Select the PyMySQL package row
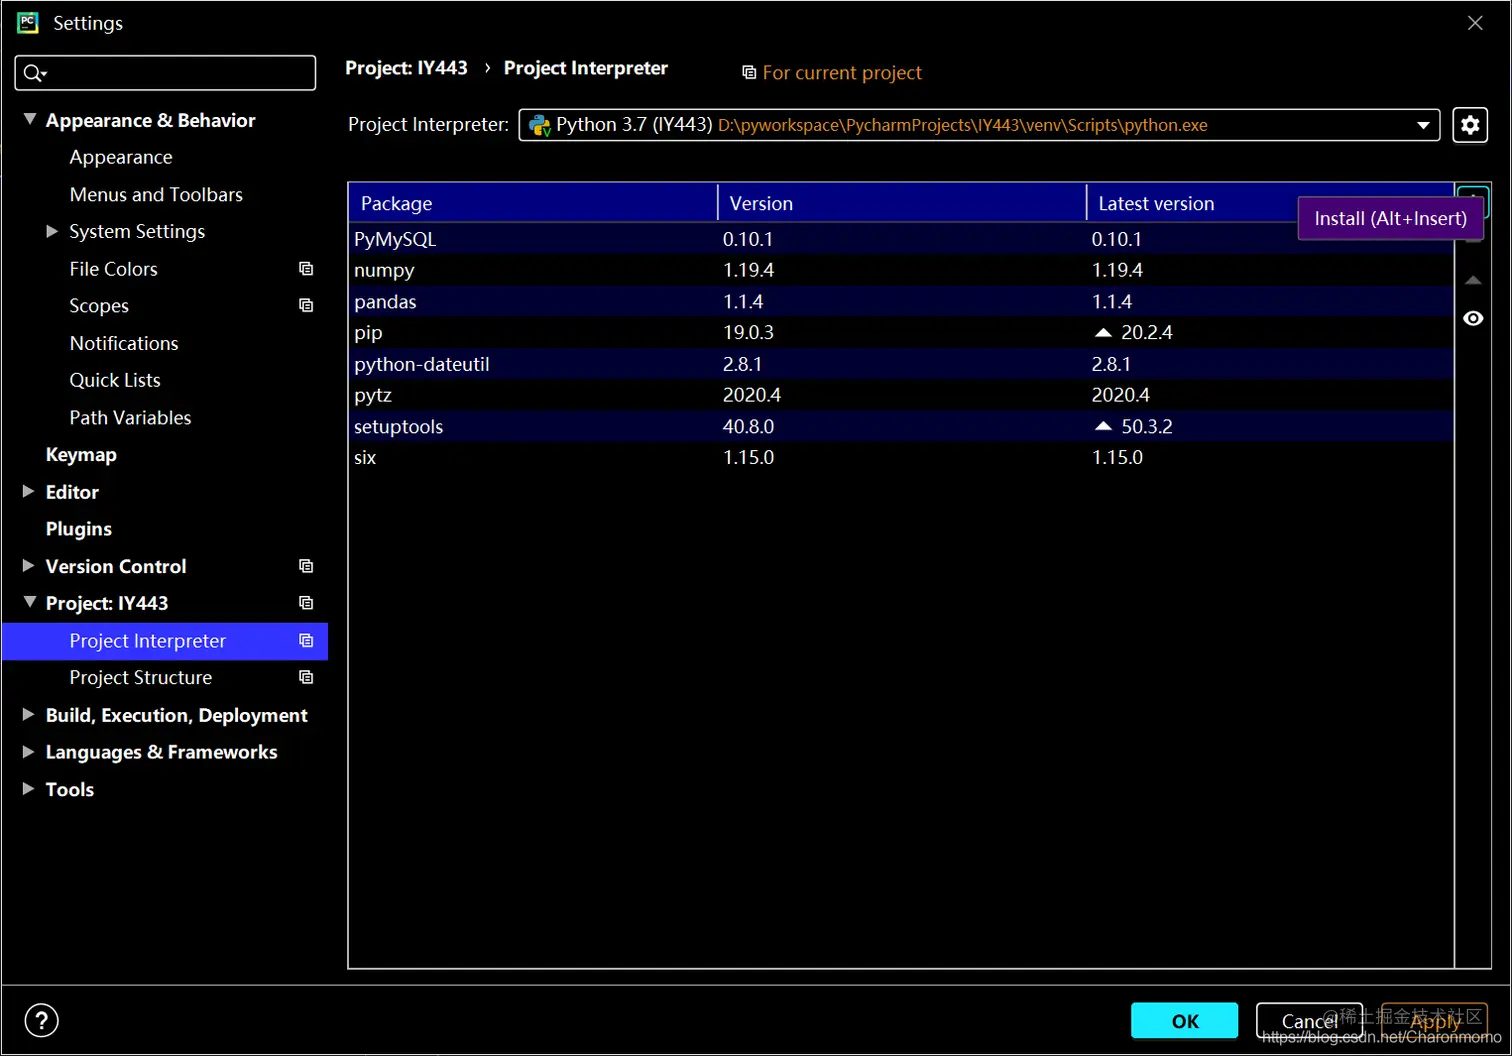Viewport: 1512px width, 1056px height. [x=901, y=238]
